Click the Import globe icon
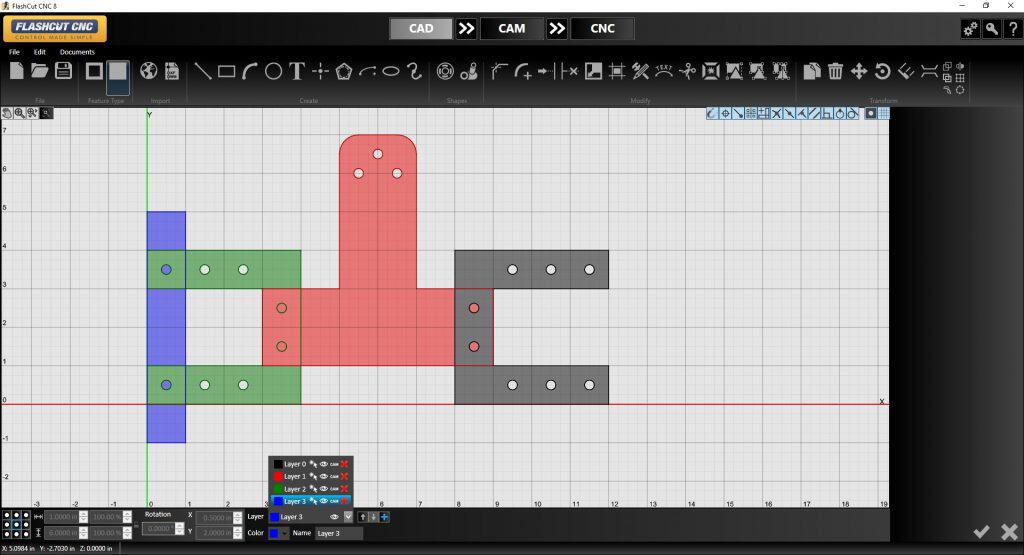Image resolution: width=1024 pixels, height=555 pixels. 148,71
